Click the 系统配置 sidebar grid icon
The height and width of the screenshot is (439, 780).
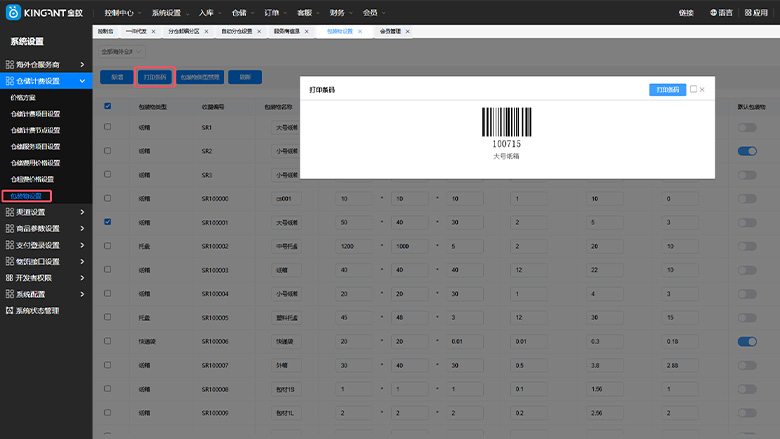point(9,294)
